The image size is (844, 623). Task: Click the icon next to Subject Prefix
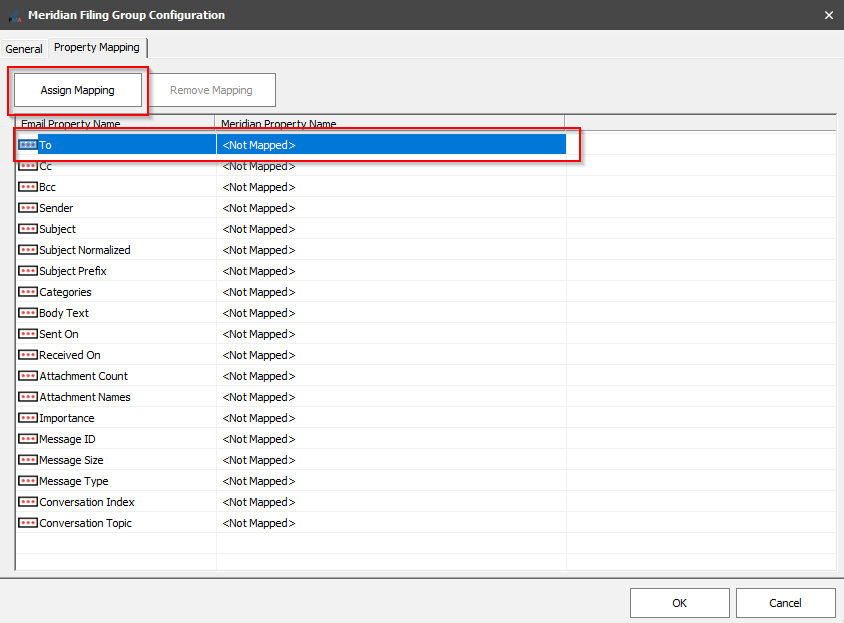click(x=27, y=271)
